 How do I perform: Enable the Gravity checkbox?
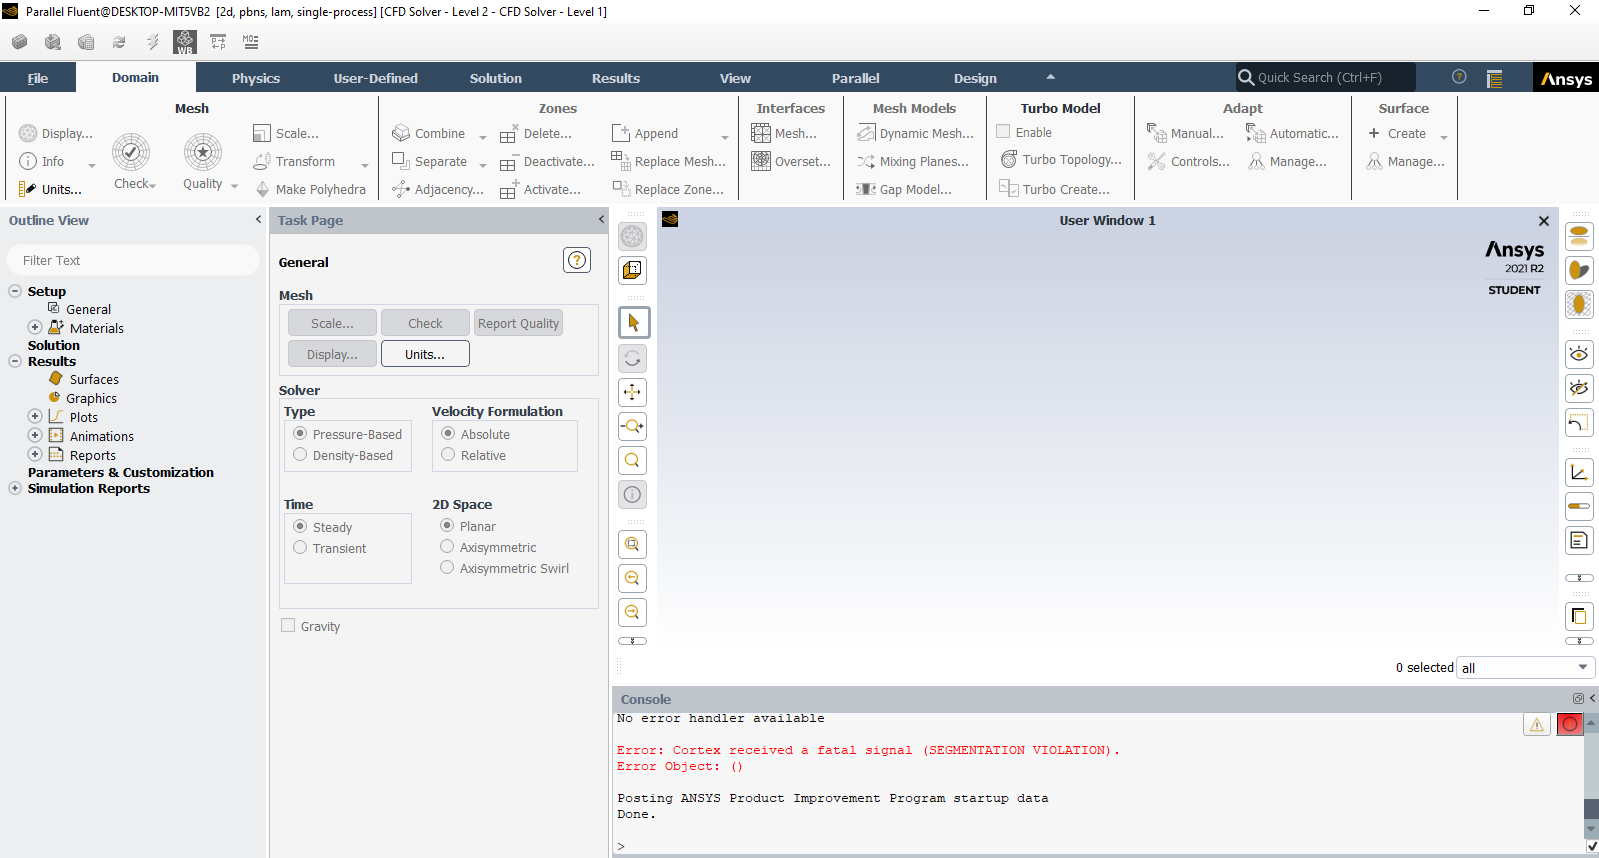(288, 625)
